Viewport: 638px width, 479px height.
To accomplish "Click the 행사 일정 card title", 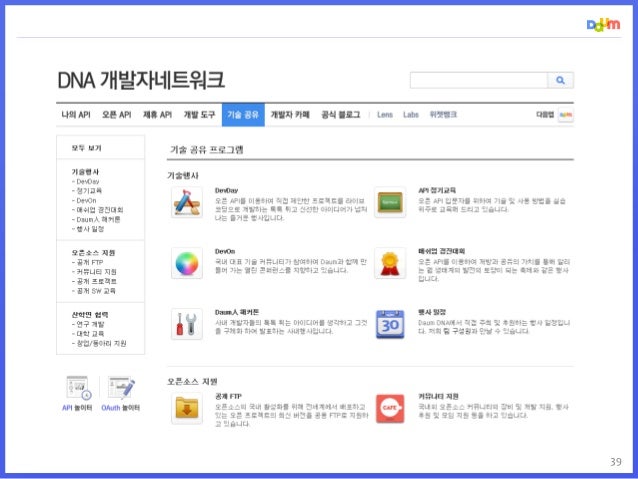I will pyautogui.click(x=432, y=312).
